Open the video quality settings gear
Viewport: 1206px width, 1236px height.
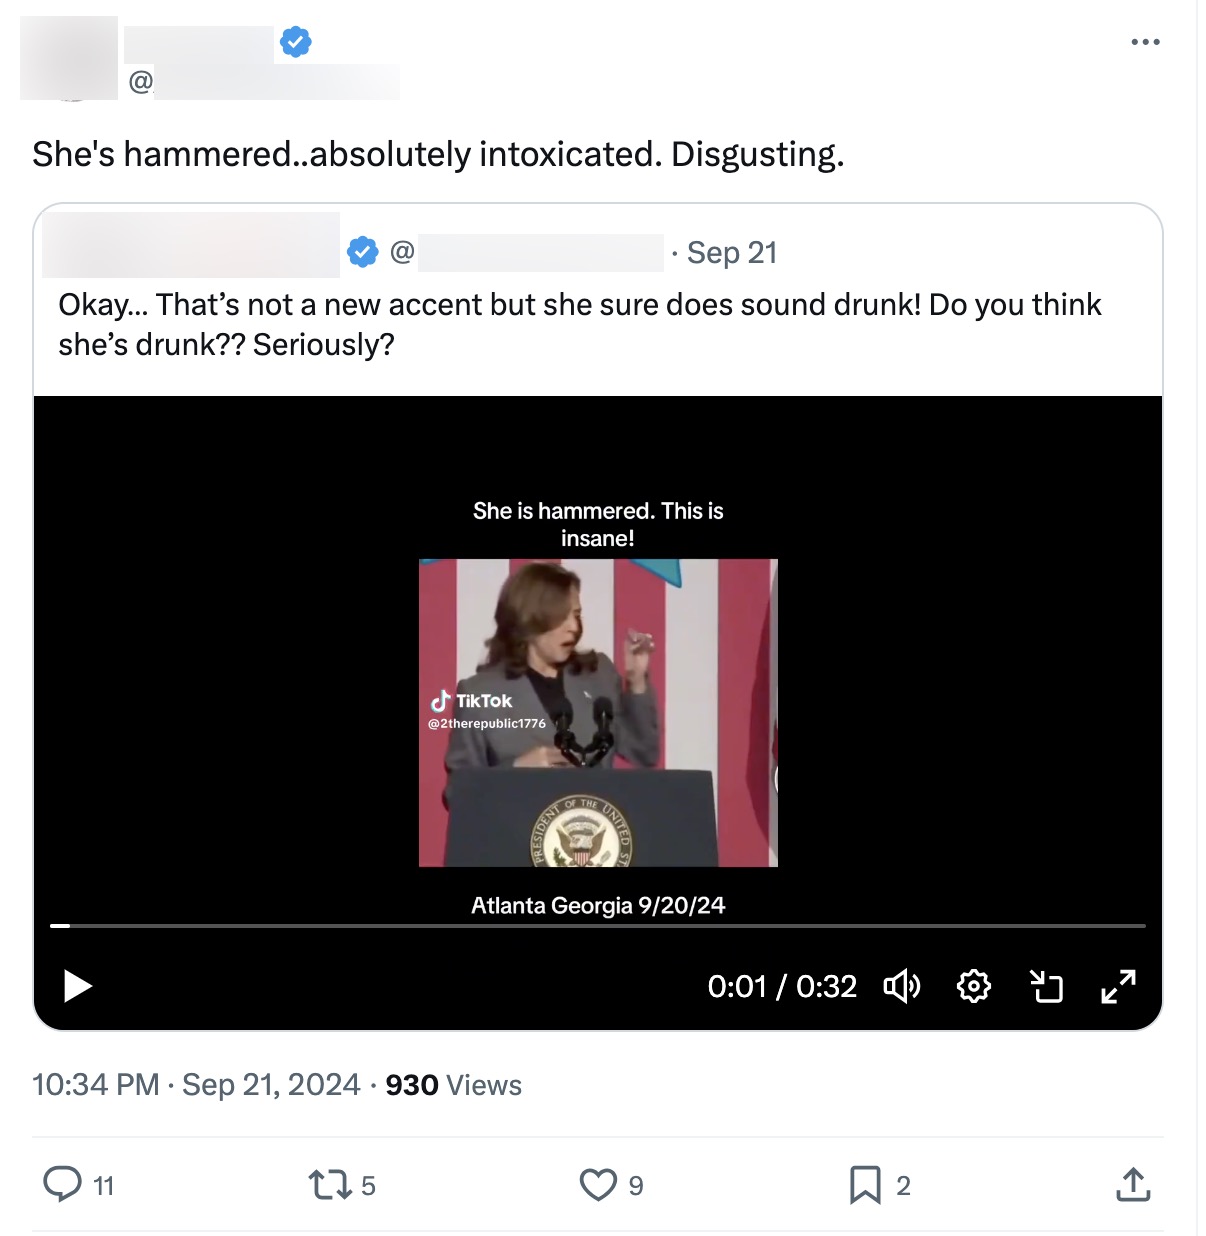973,986
